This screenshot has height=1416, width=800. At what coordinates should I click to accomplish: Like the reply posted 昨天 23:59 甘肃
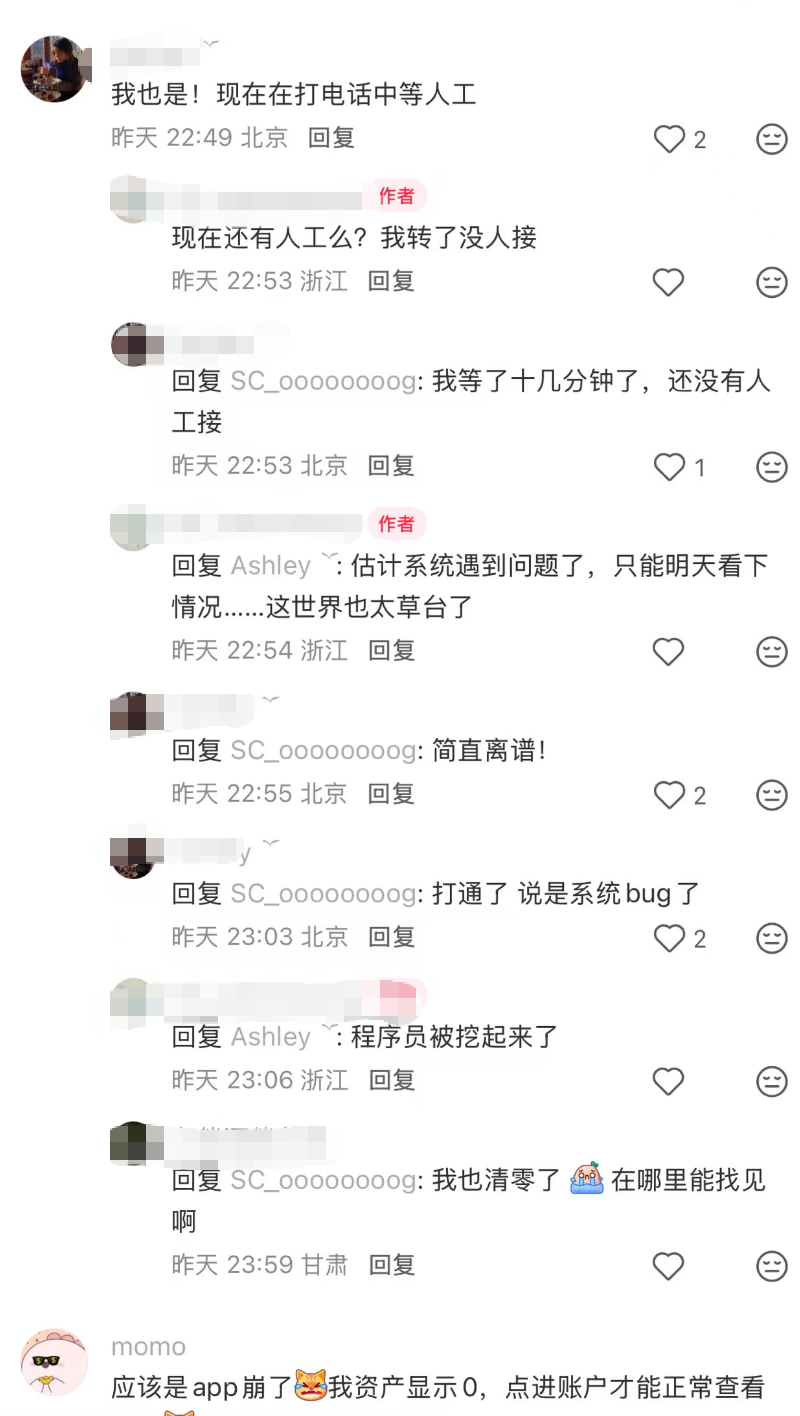pyautogui.click(x=669, y=1266)
